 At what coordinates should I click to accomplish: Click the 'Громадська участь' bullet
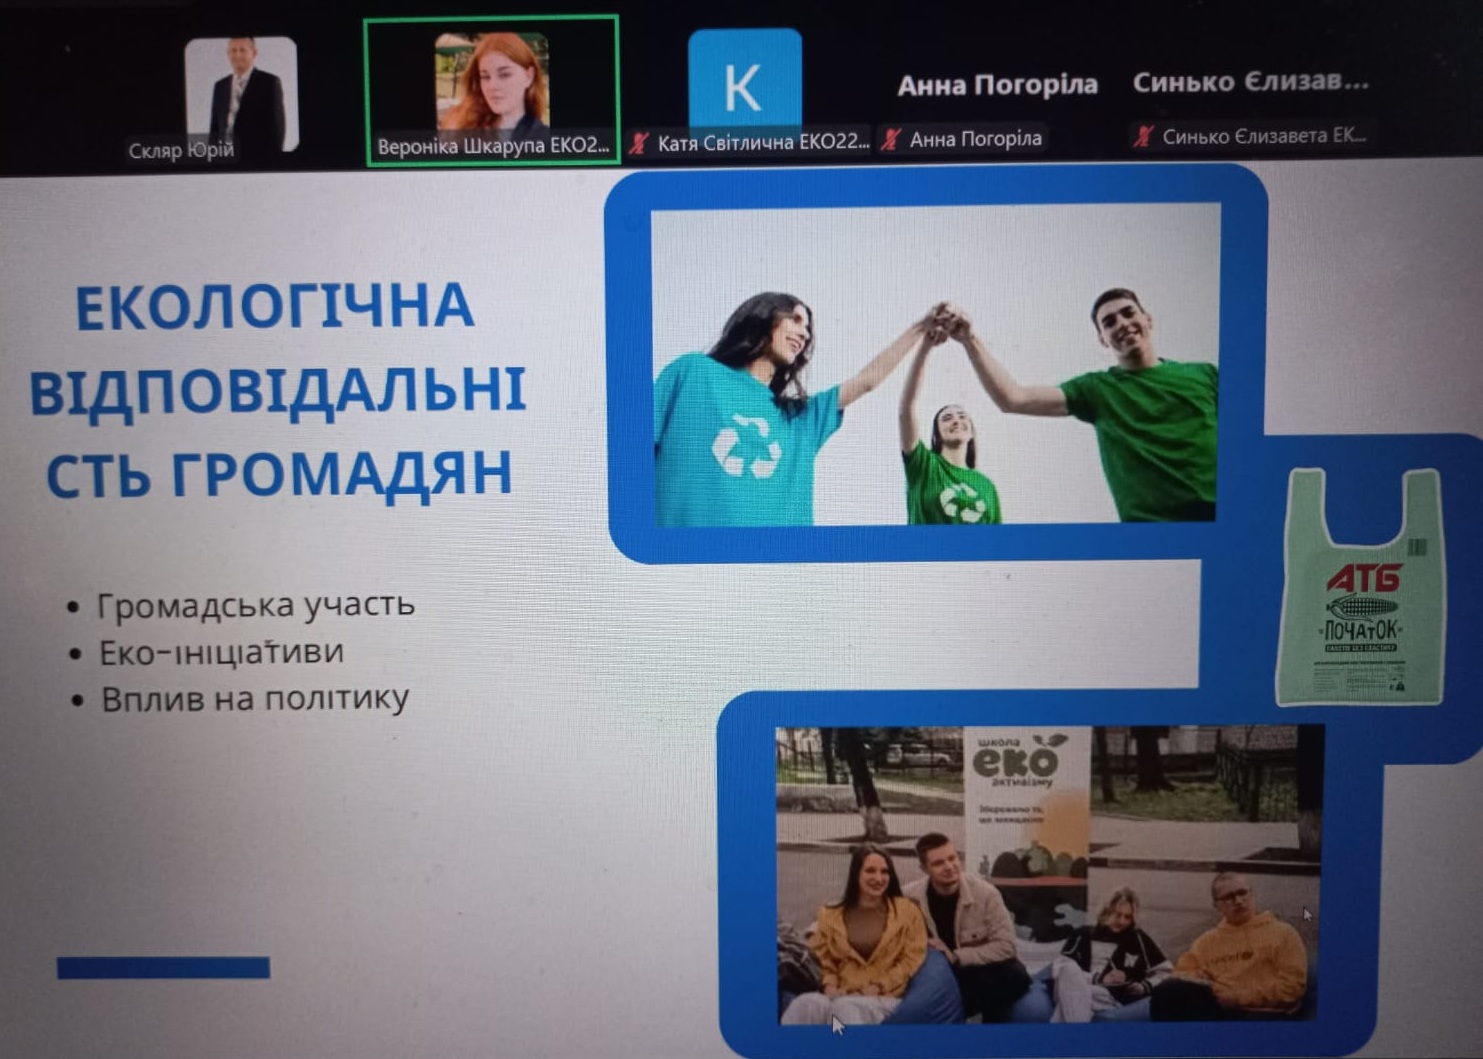(254, 605)
